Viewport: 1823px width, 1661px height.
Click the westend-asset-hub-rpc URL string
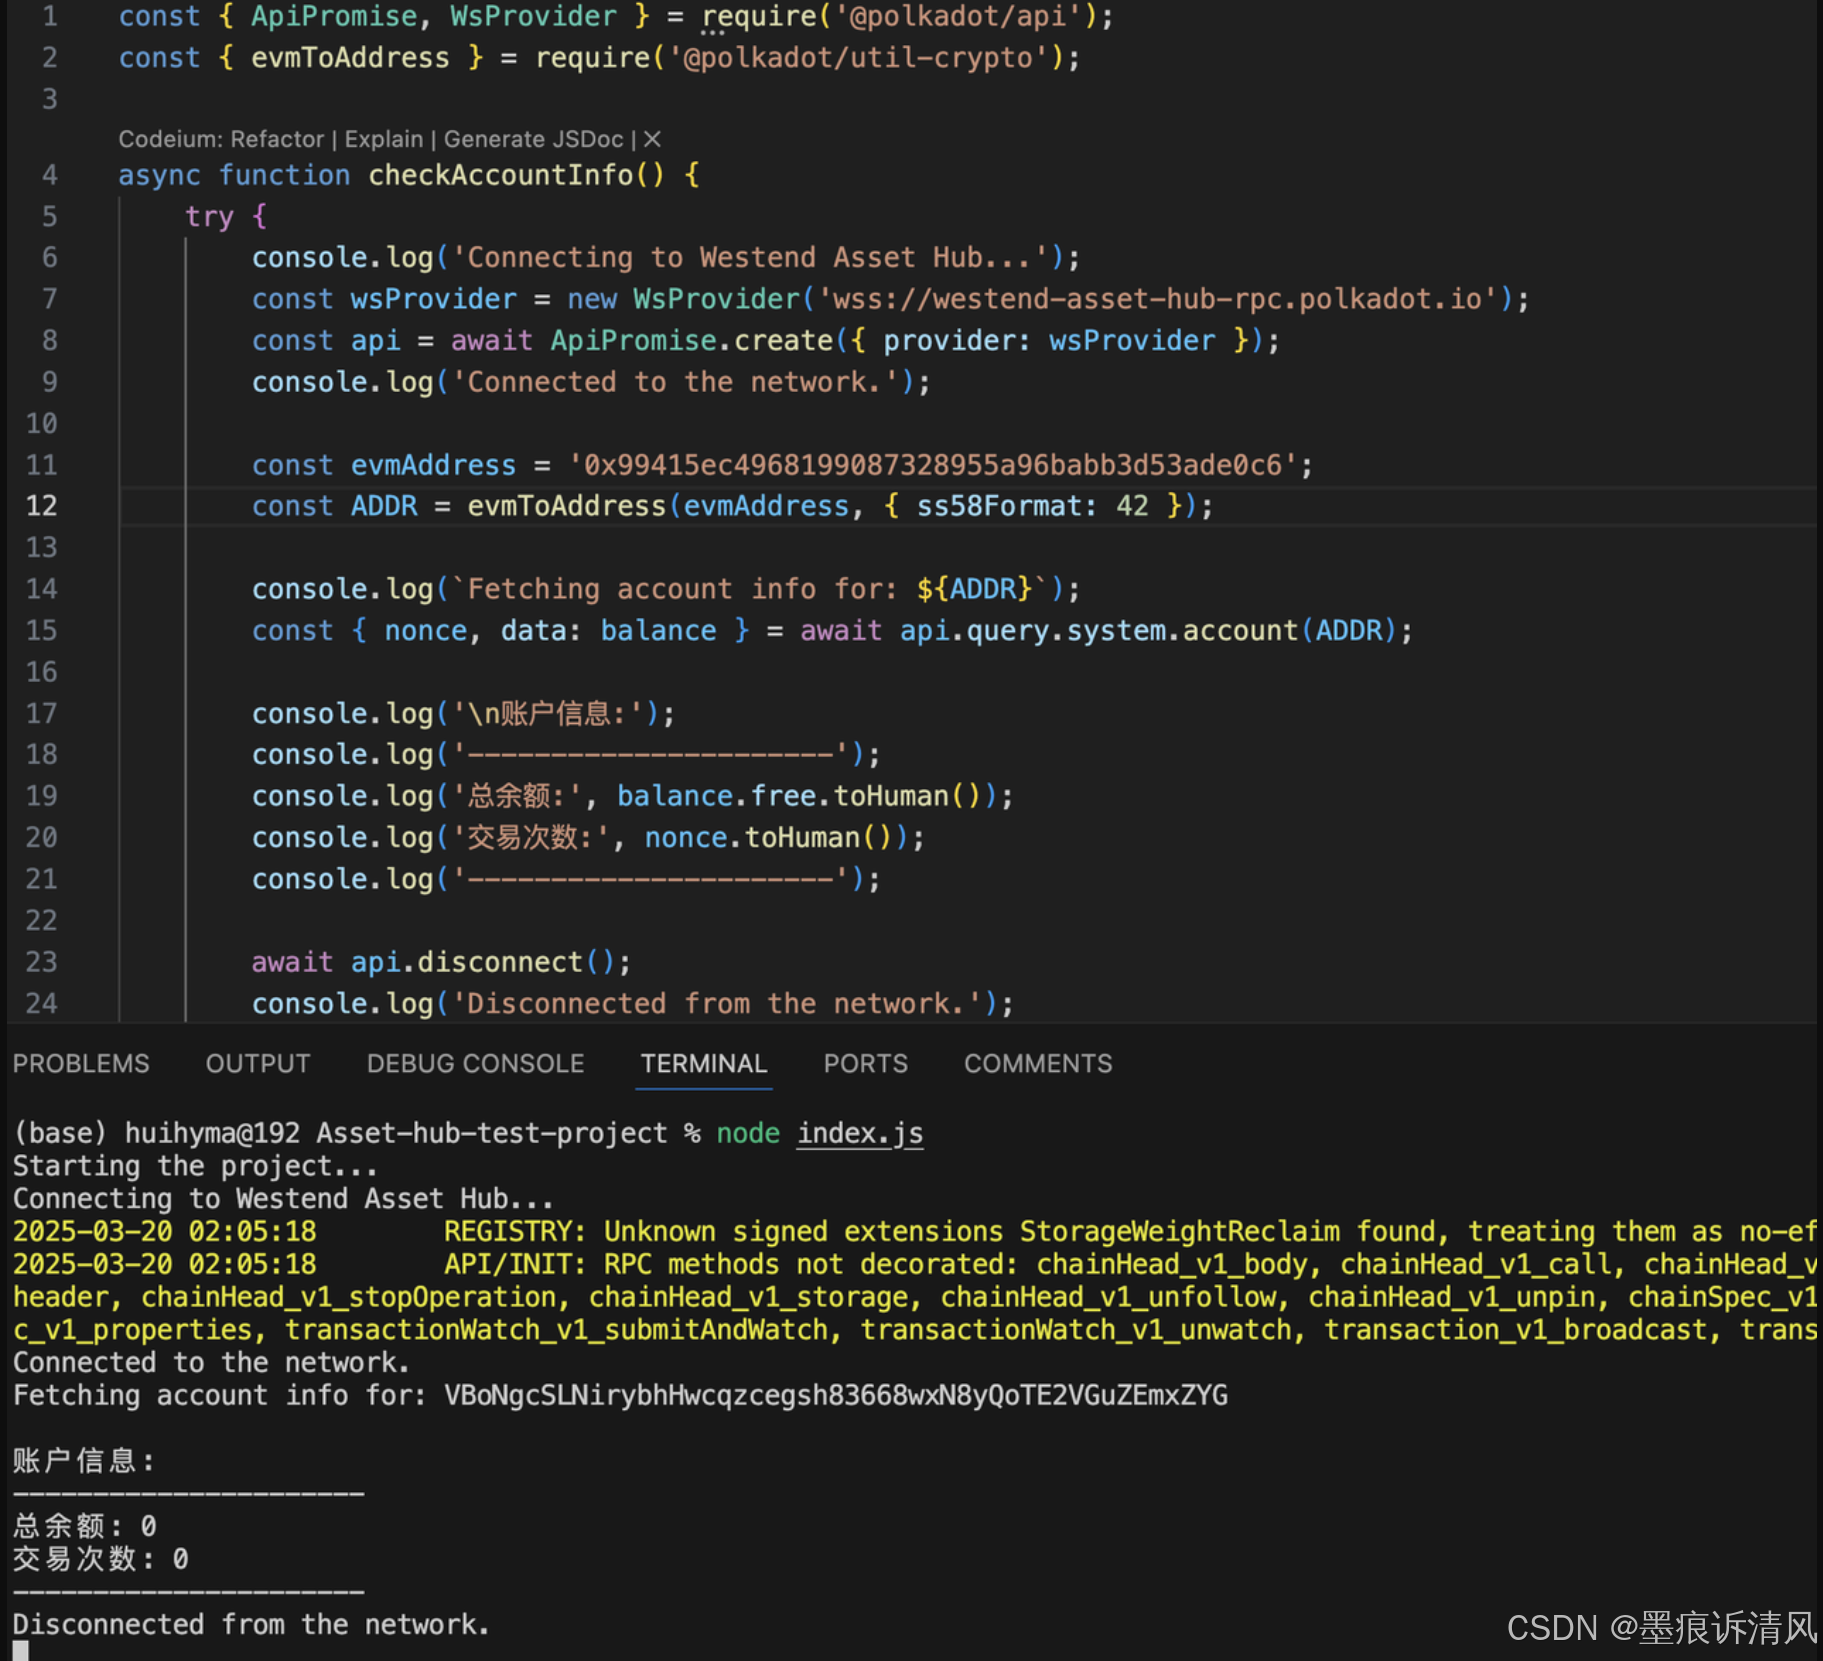pyautogui.click(x=1157, y=299)
